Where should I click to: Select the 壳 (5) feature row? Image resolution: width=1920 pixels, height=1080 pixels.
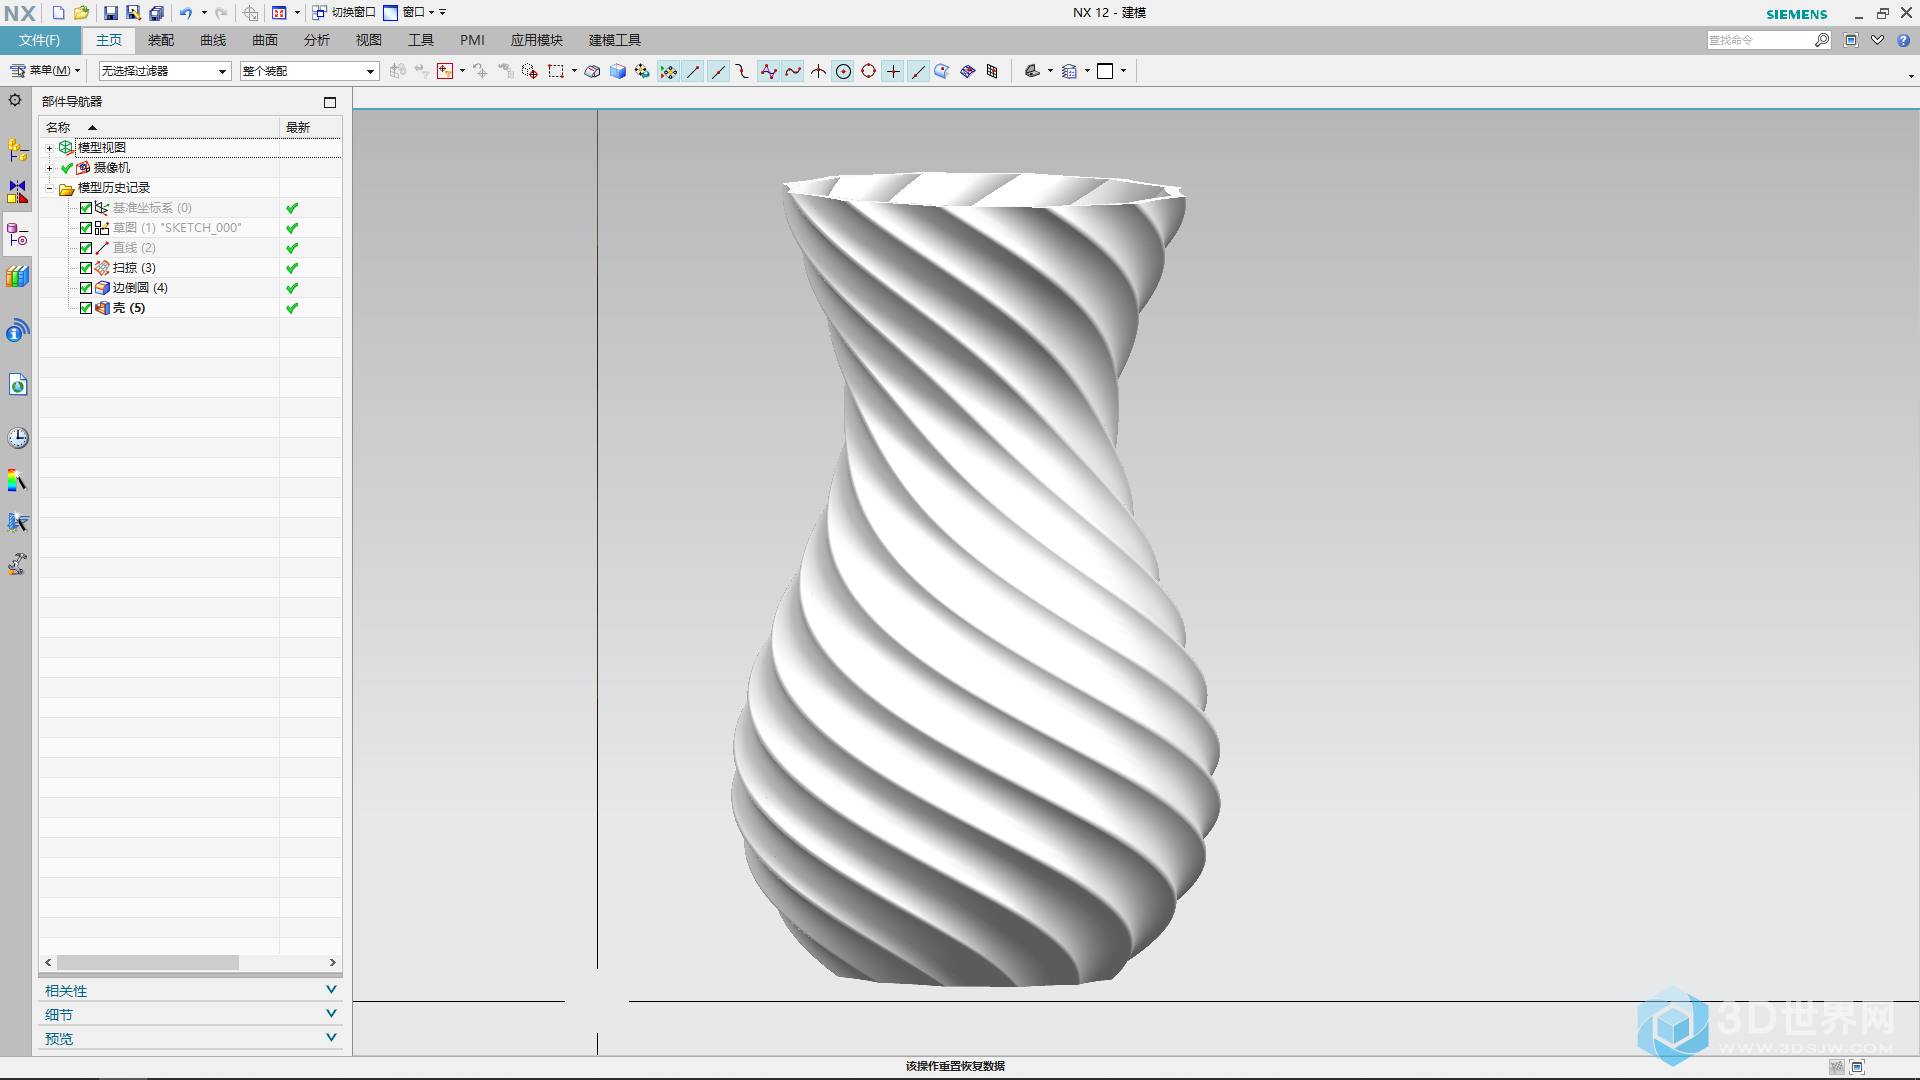tap(190, 308)
